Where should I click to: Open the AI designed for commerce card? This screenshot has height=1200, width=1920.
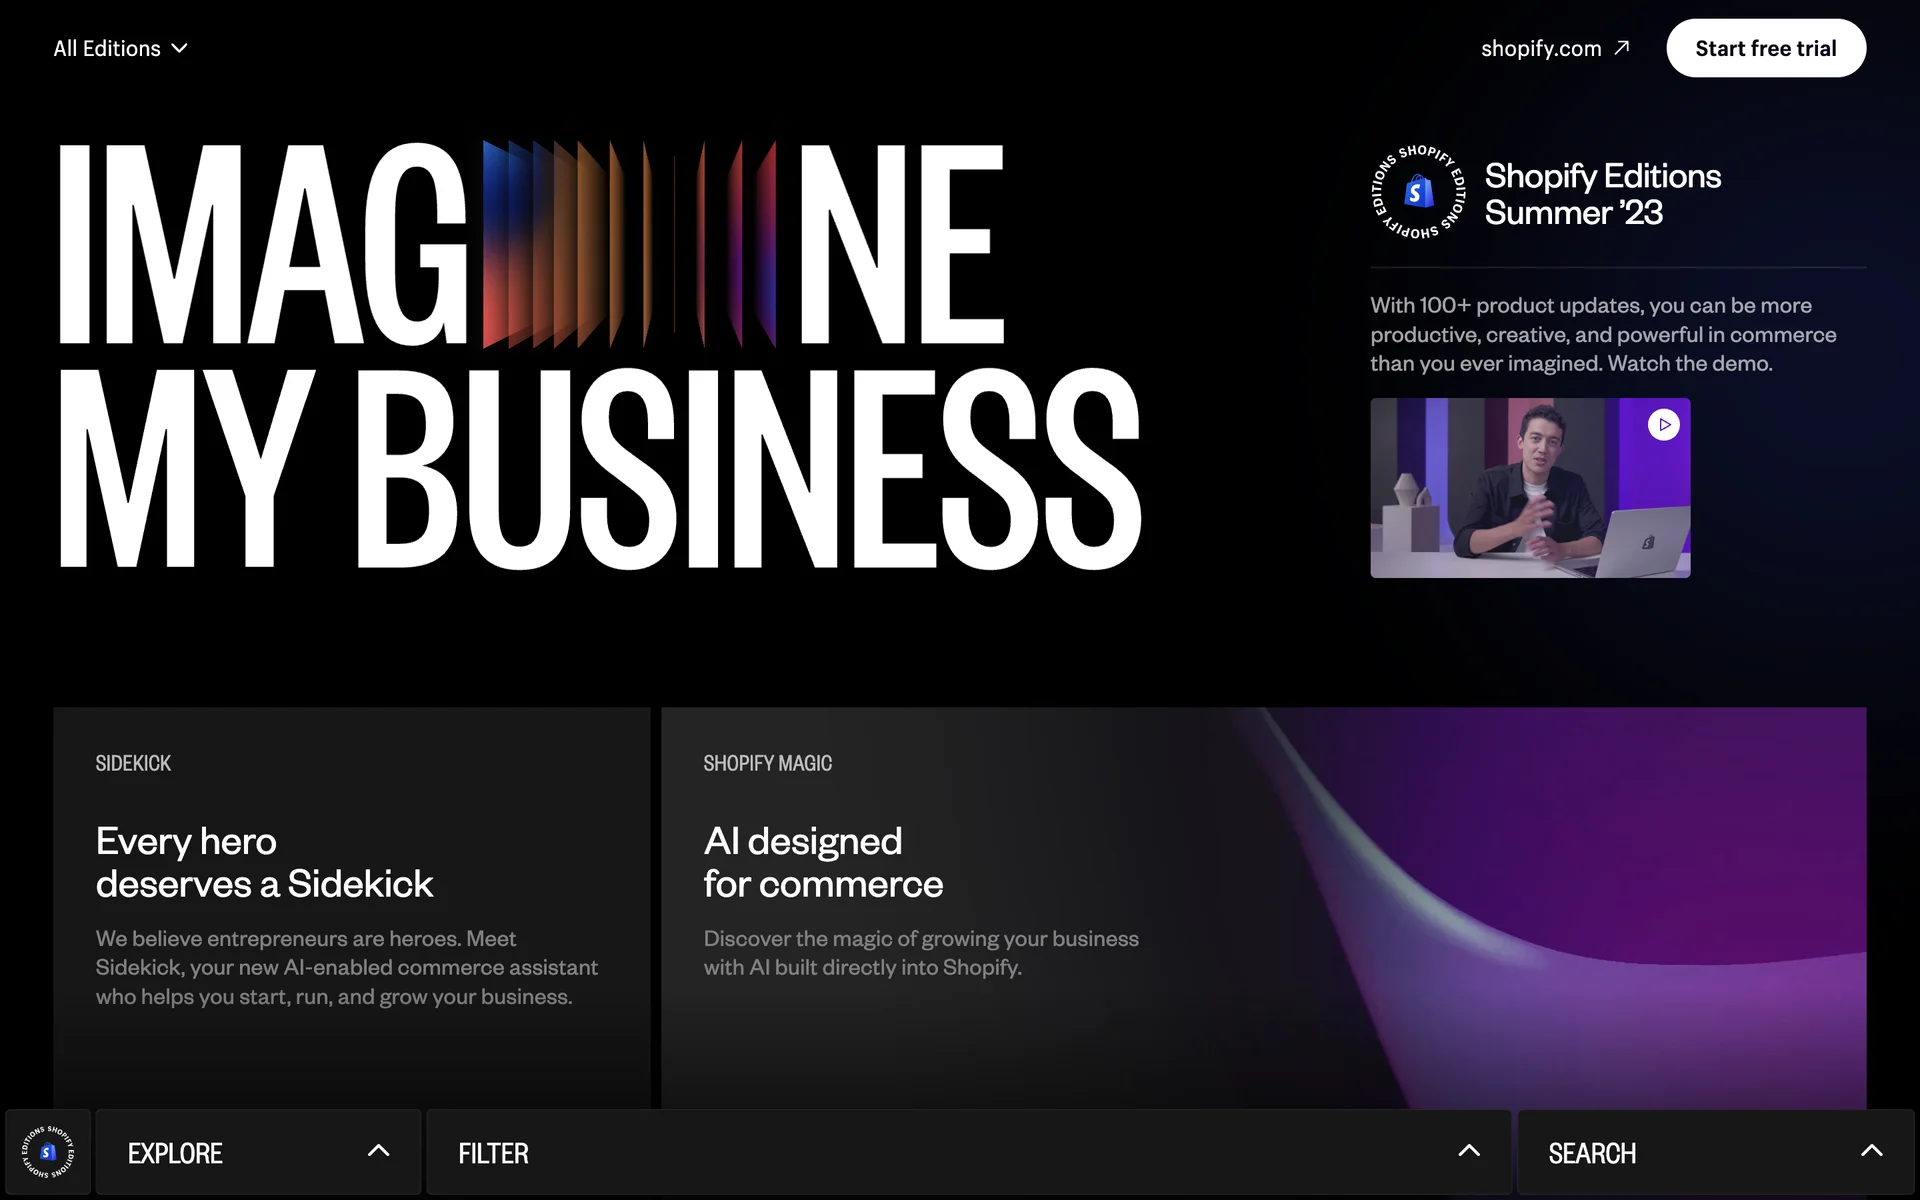[823, 862]
